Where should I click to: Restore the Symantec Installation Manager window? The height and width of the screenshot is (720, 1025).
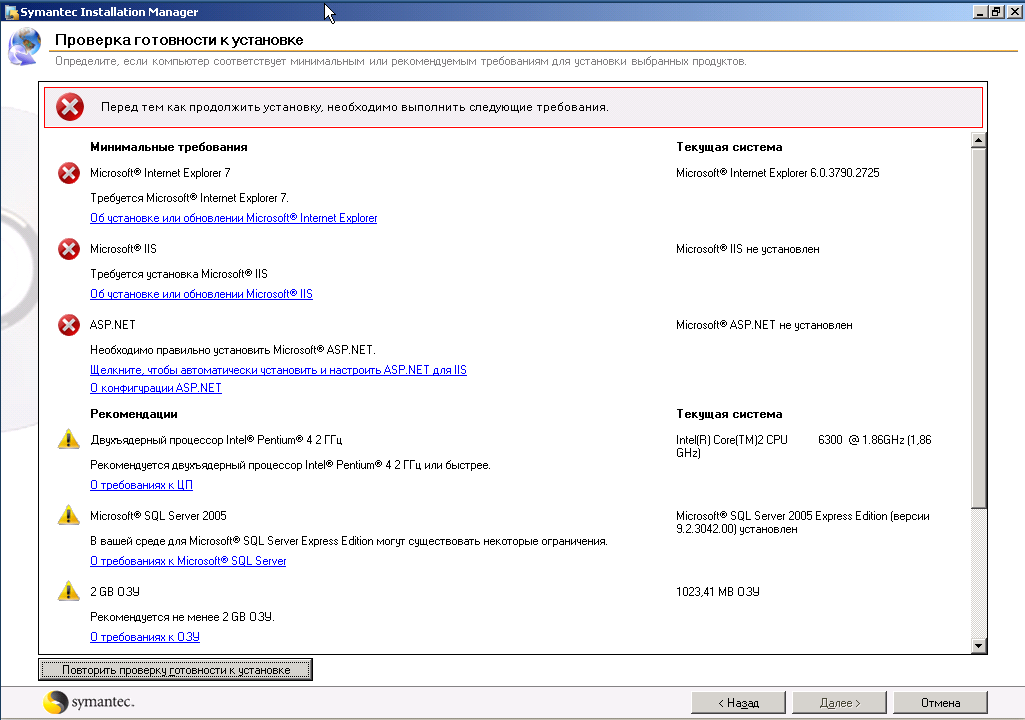[996, 12]
